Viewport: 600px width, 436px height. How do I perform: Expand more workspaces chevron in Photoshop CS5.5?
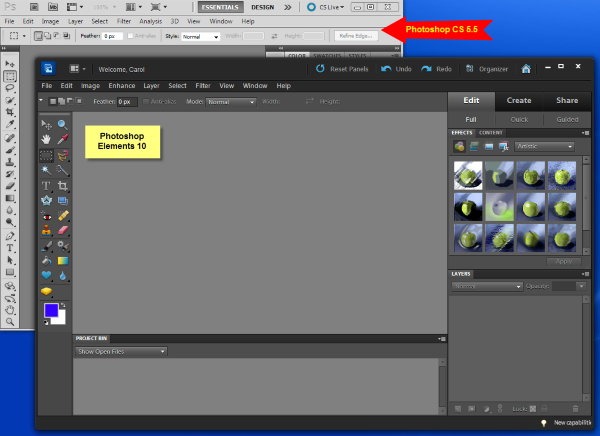coord(288,7)
